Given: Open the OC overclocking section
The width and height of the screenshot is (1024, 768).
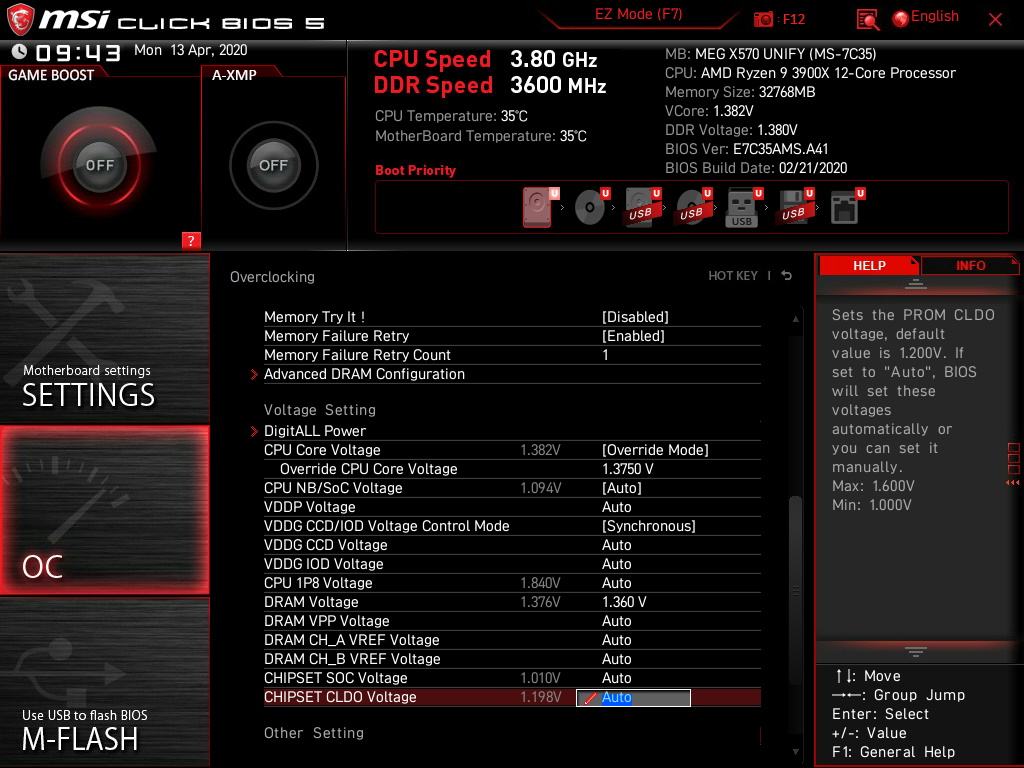Looking at the screenshot, I should [x=104, y=510].
